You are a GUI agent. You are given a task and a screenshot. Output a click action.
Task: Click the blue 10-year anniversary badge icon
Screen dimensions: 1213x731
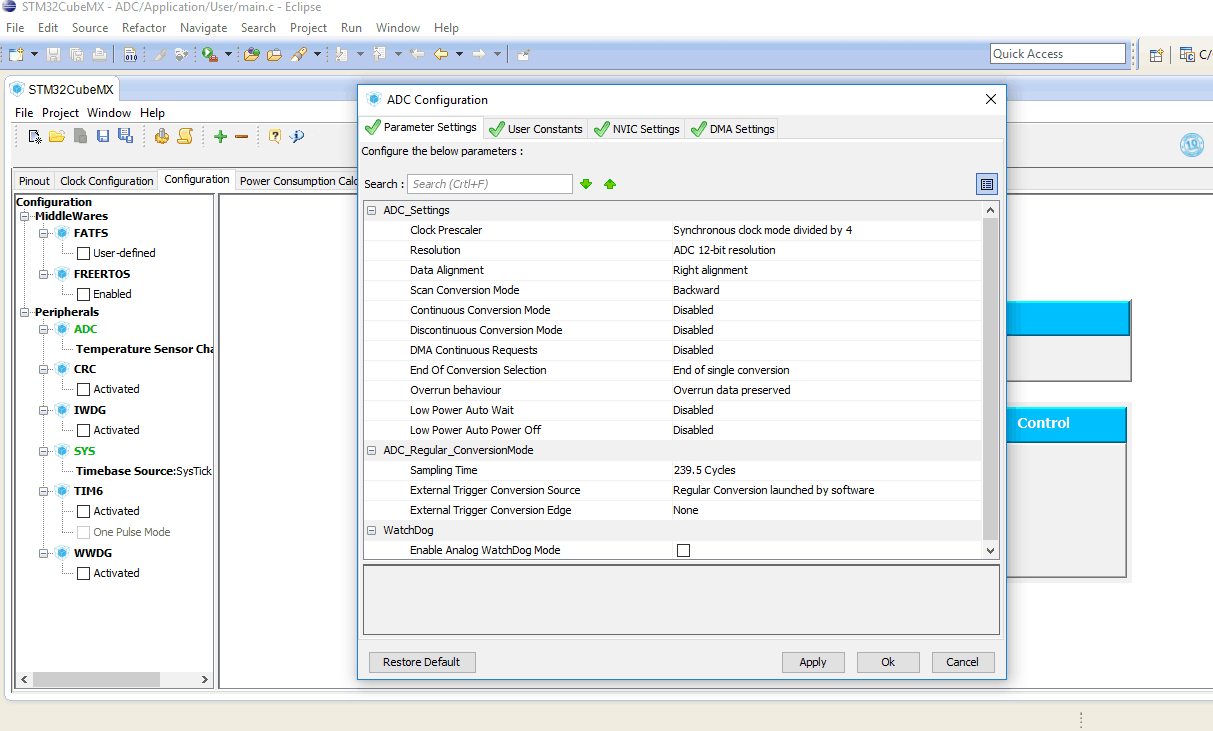coord(1192,145)
